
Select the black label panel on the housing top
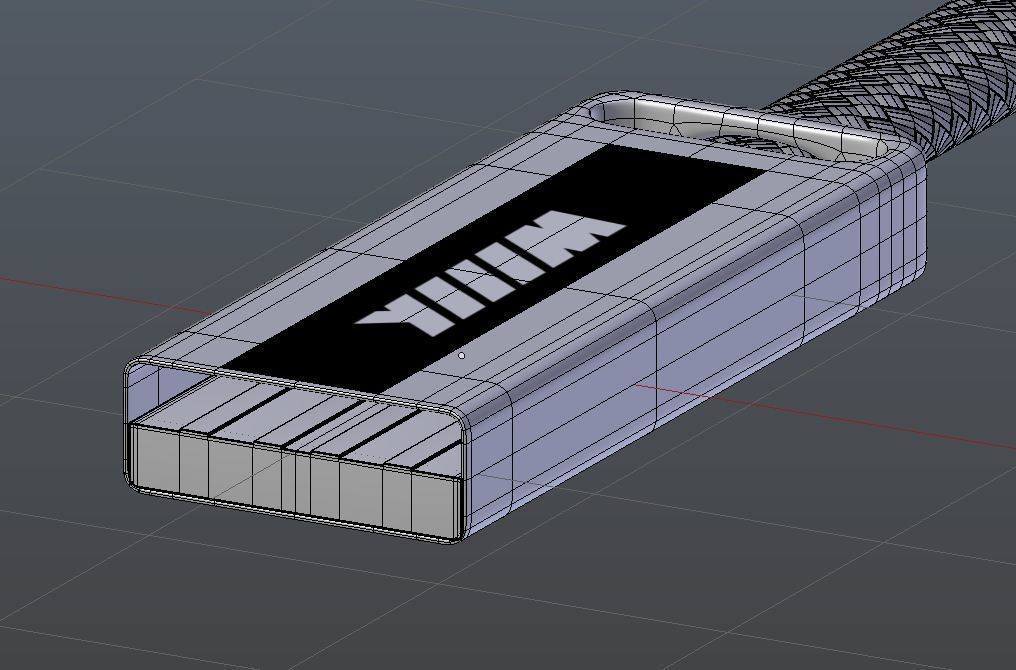(494, 269)
